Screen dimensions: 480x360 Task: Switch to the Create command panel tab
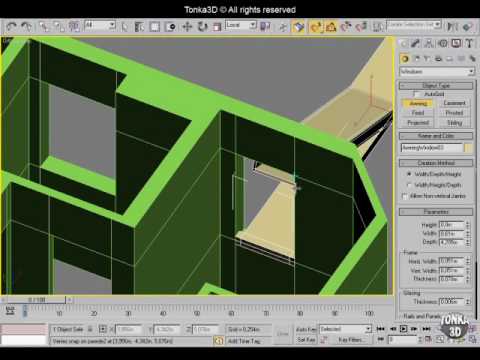(x=404, y=44)
